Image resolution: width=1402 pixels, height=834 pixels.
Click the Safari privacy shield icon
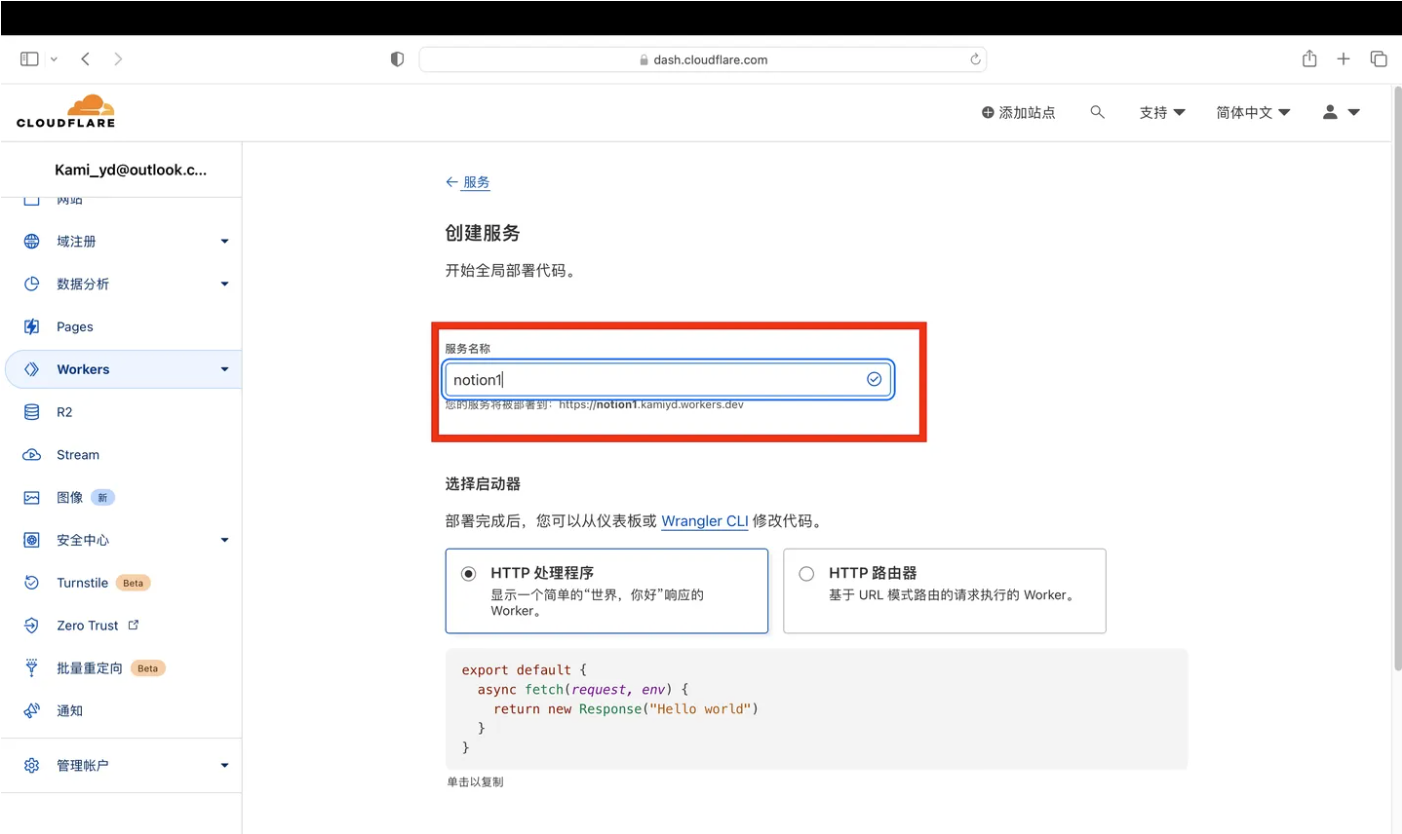397,60
